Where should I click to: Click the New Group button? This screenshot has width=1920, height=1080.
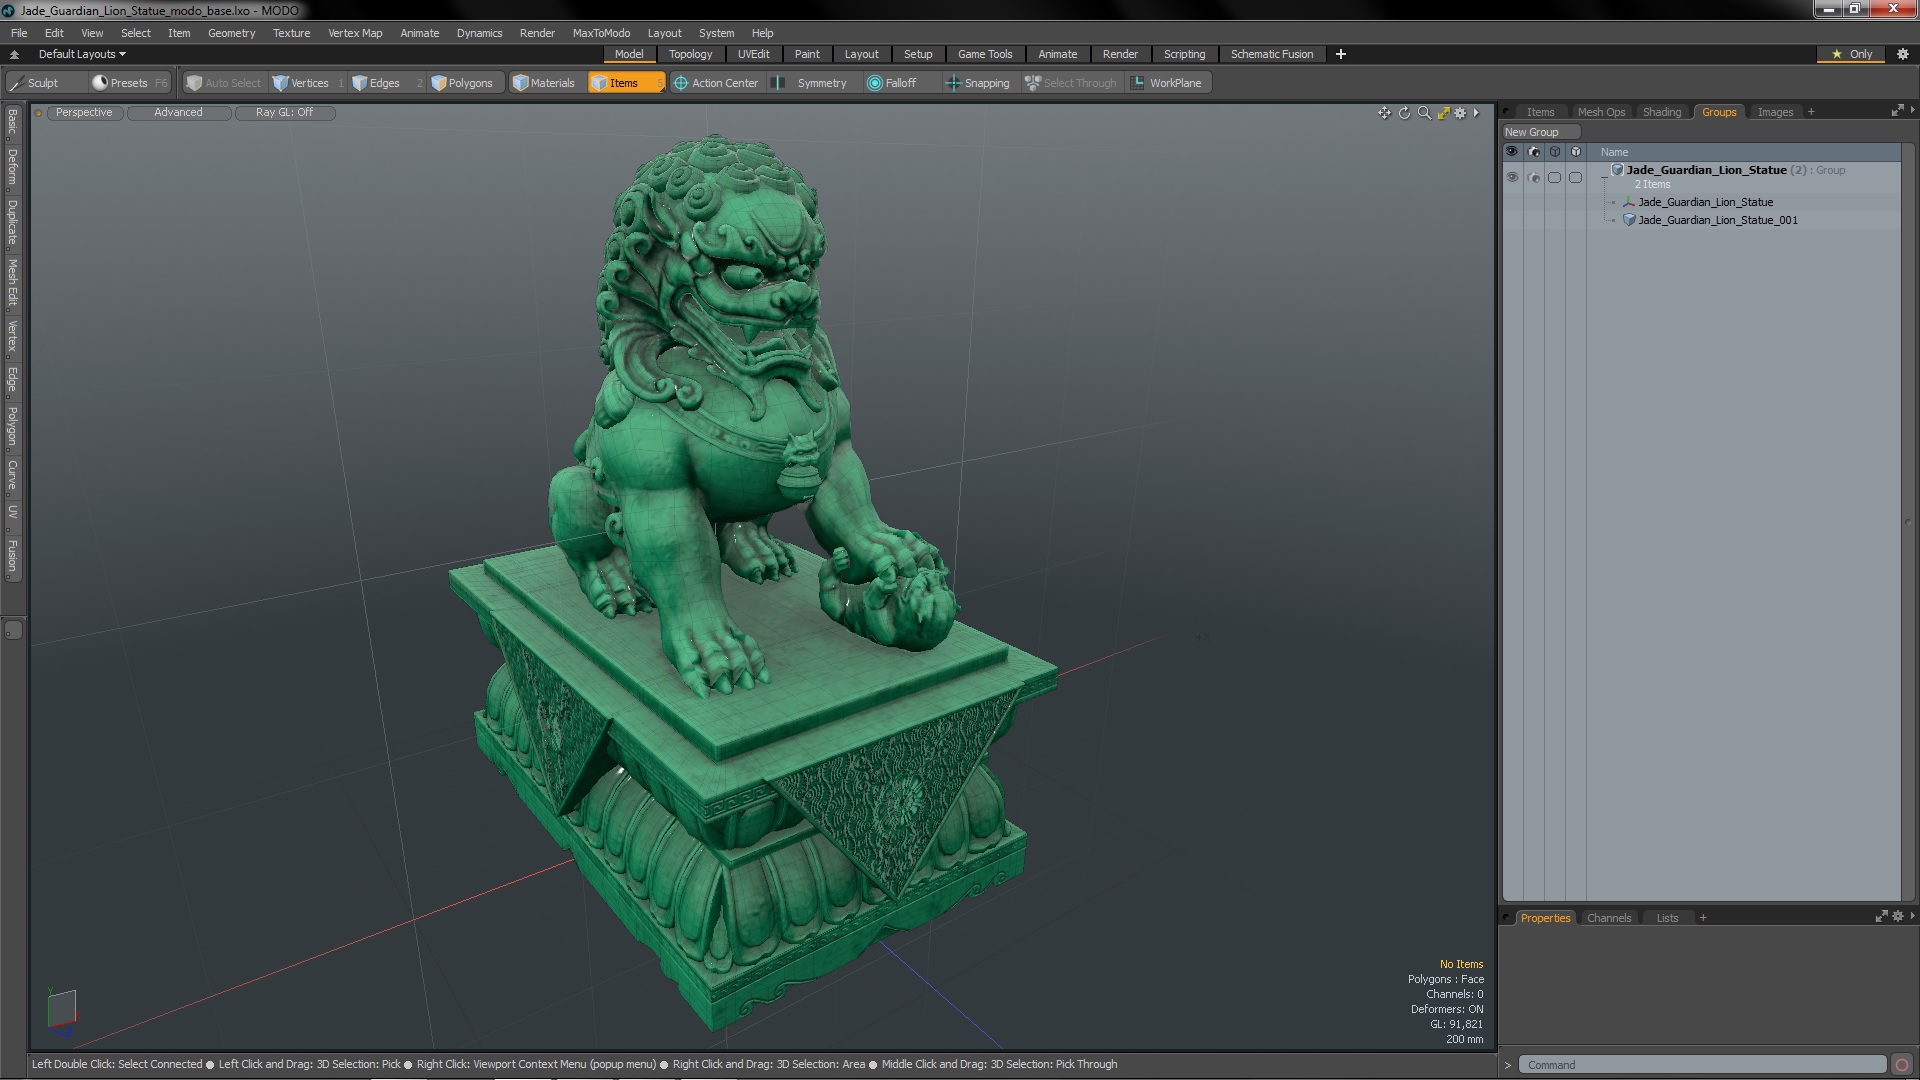1540,132
